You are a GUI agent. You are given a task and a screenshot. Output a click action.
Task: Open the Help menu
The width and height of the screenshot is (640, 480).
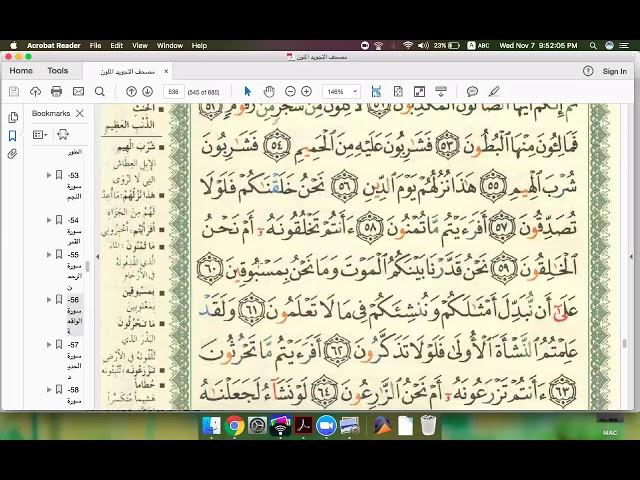(199, 45)
